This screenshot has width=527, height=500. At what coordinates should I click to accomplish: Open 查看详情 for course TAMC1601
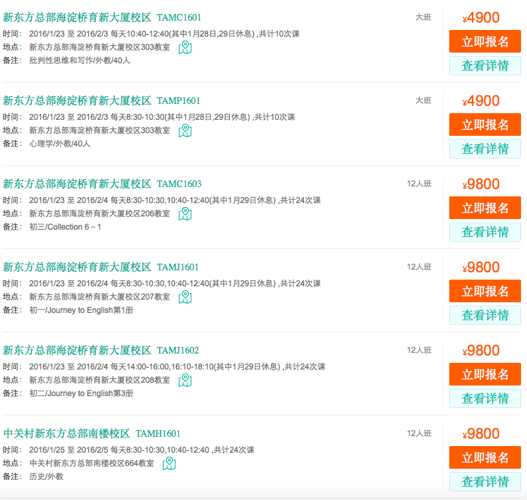(x=485, y=66)
